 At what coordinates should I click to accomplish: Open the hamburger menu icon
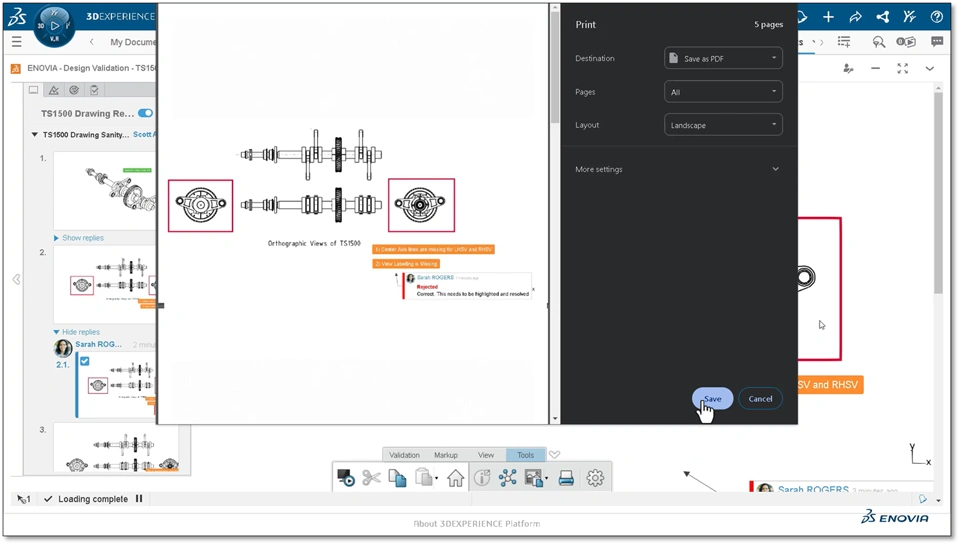17,42
